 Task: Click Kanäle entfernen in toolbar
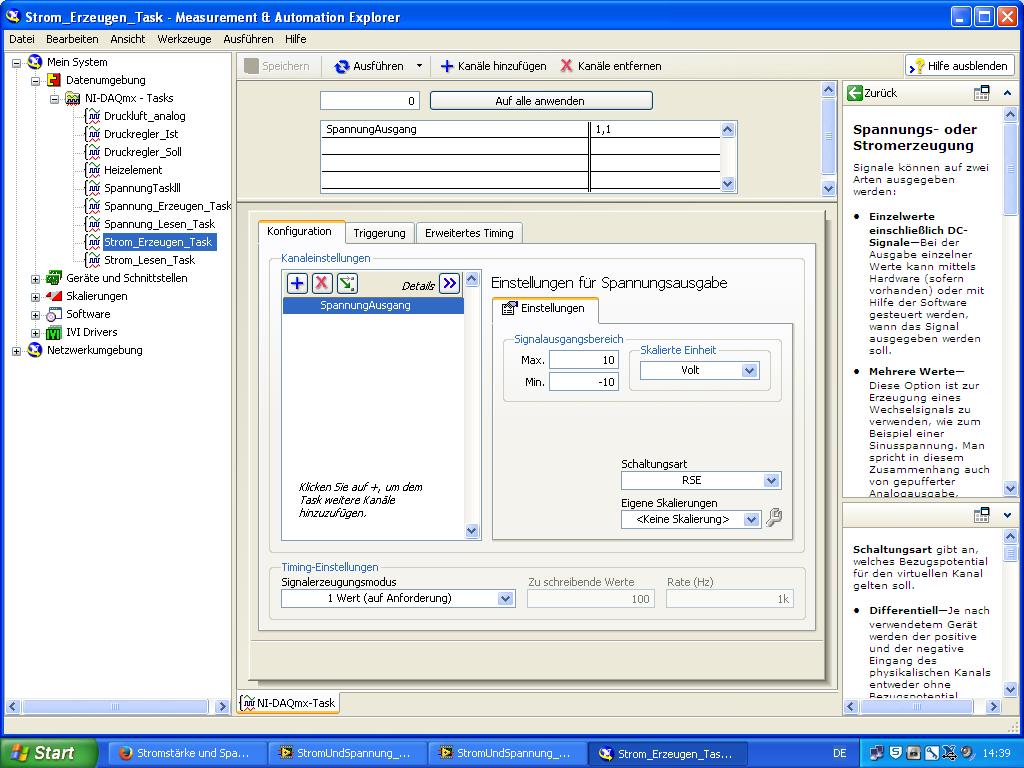[610, 66]
